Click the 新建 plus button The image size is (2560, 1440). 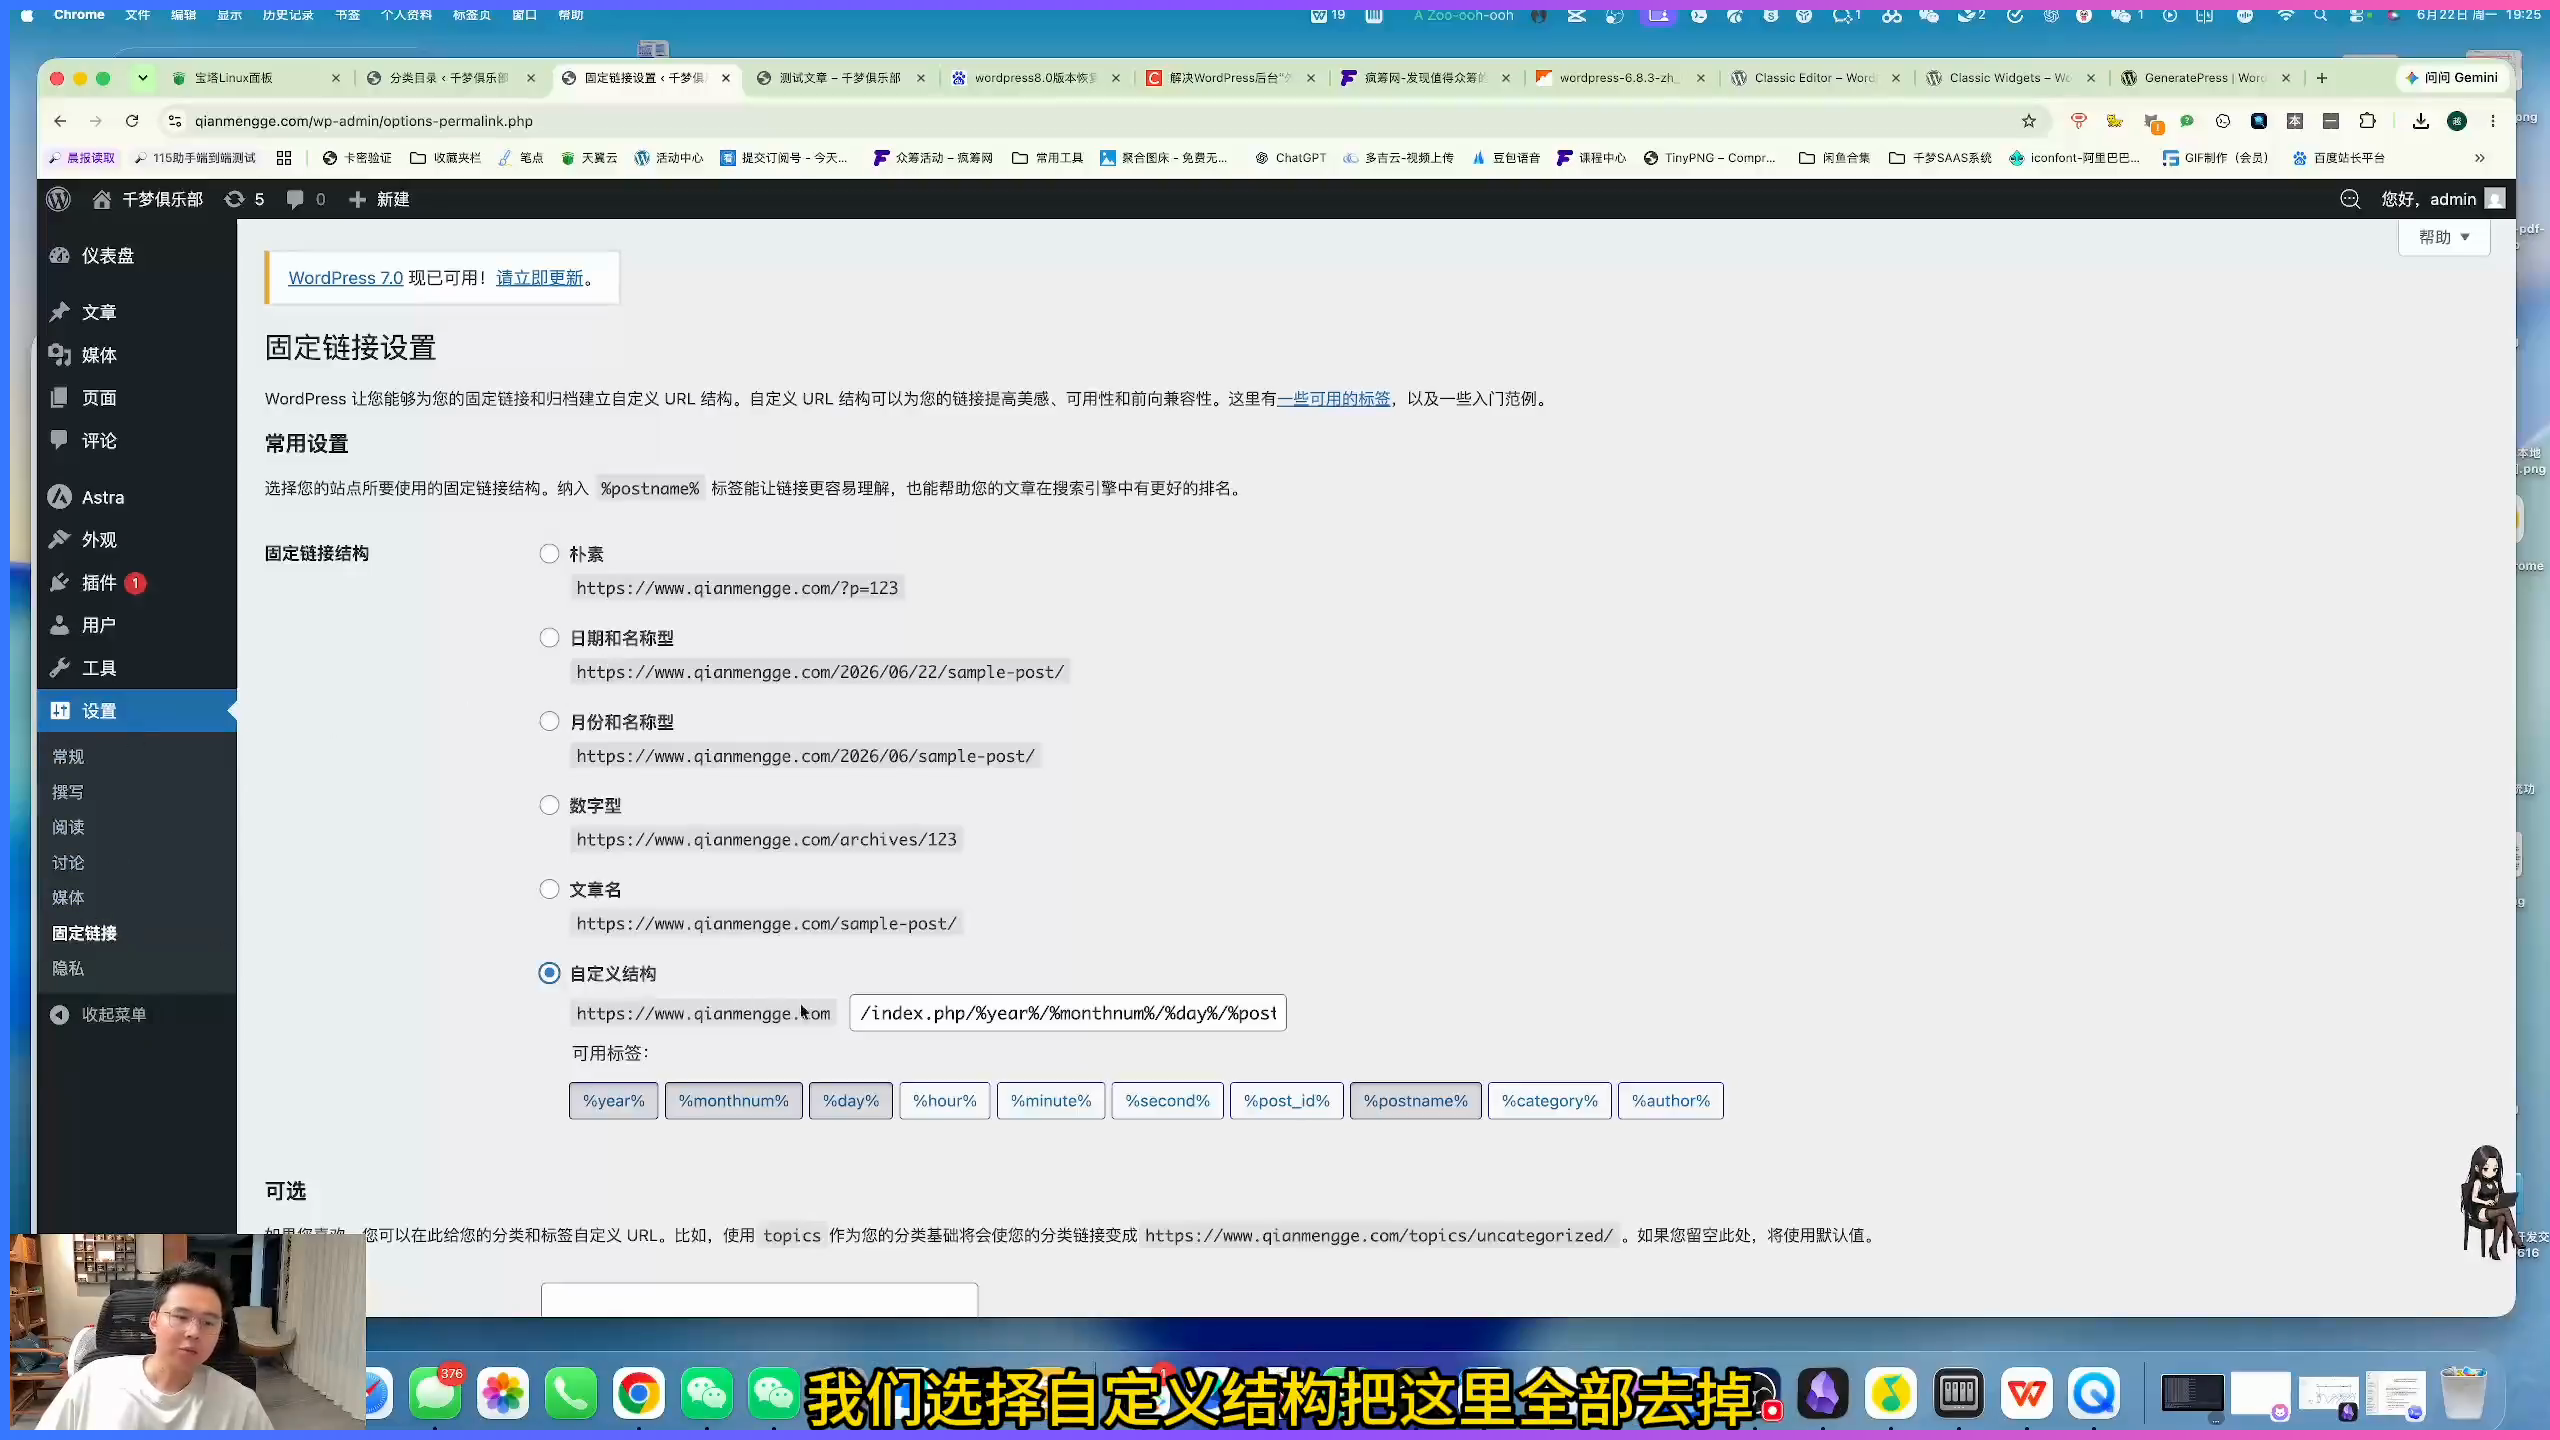(x=379, y=199)
